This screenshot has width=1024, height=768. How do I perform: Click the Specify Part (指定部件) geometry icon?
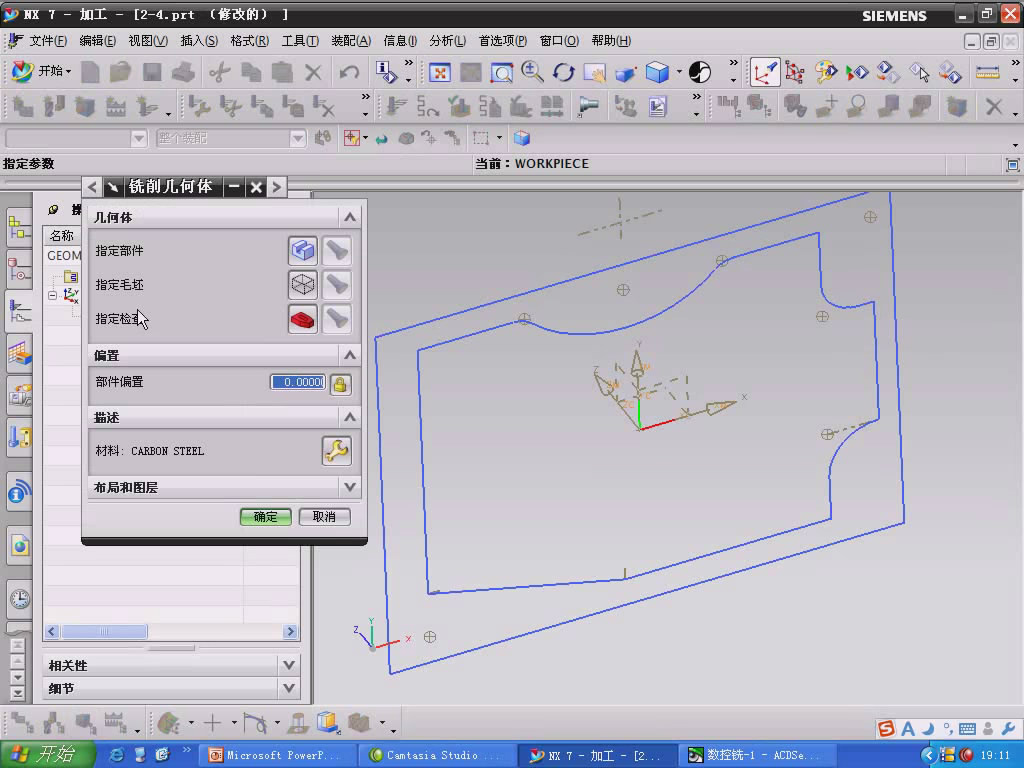click(x=303, y=251)
